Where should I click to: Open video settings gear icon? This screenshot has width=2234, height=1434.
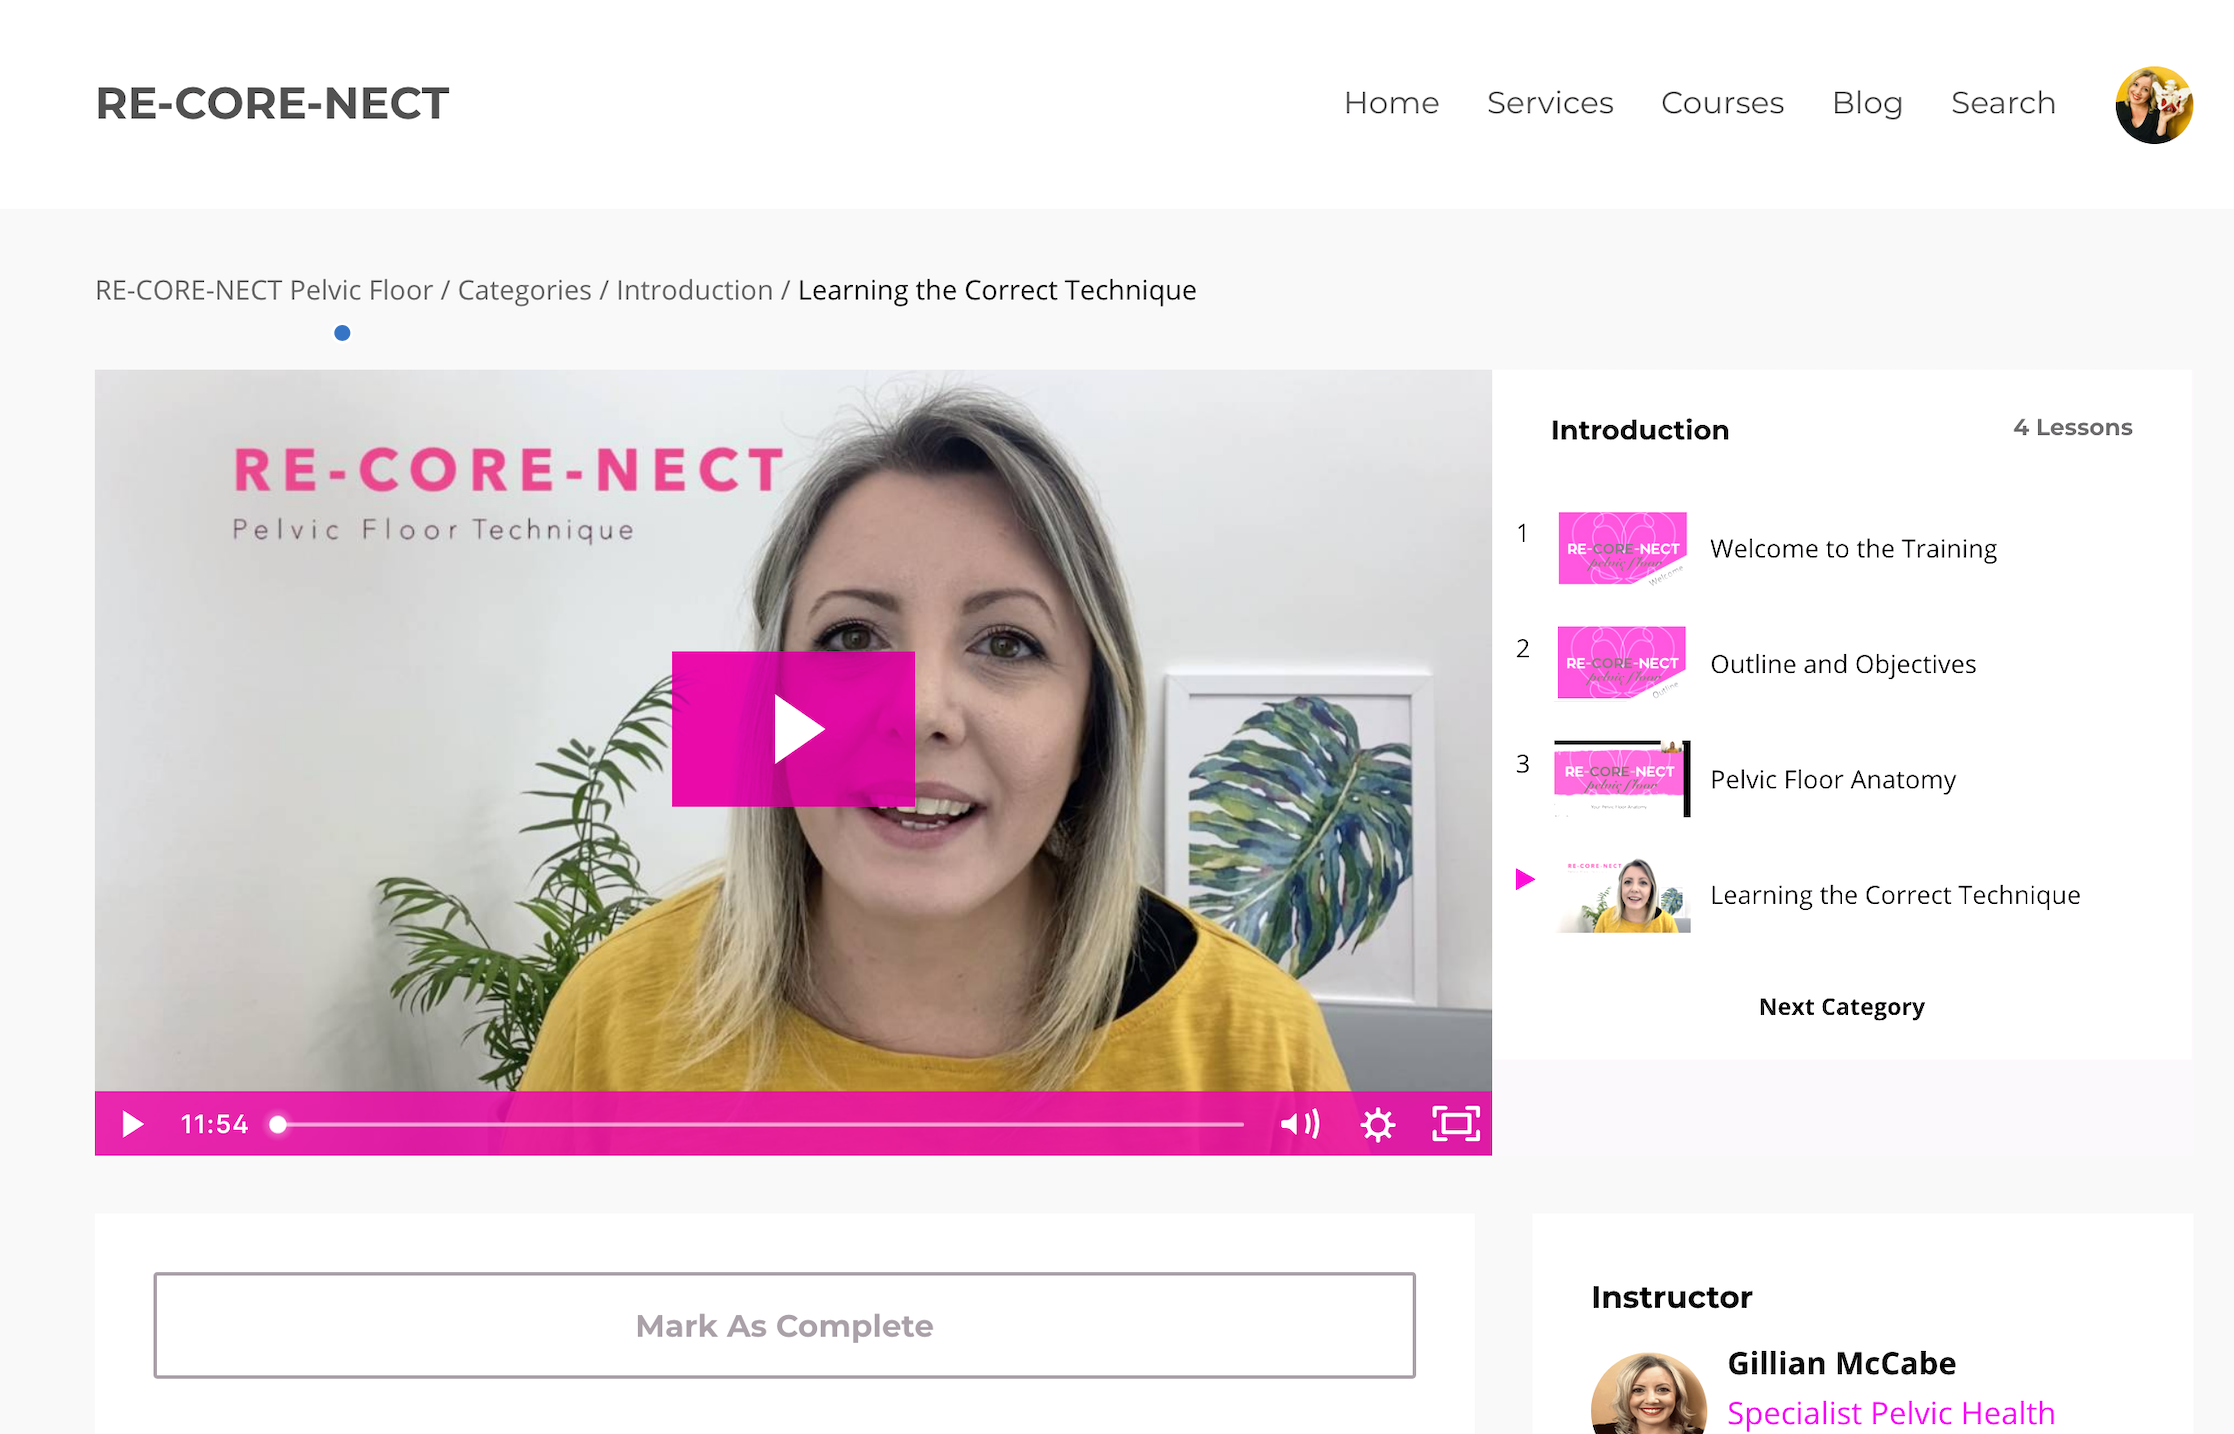click(1377, 1124)
